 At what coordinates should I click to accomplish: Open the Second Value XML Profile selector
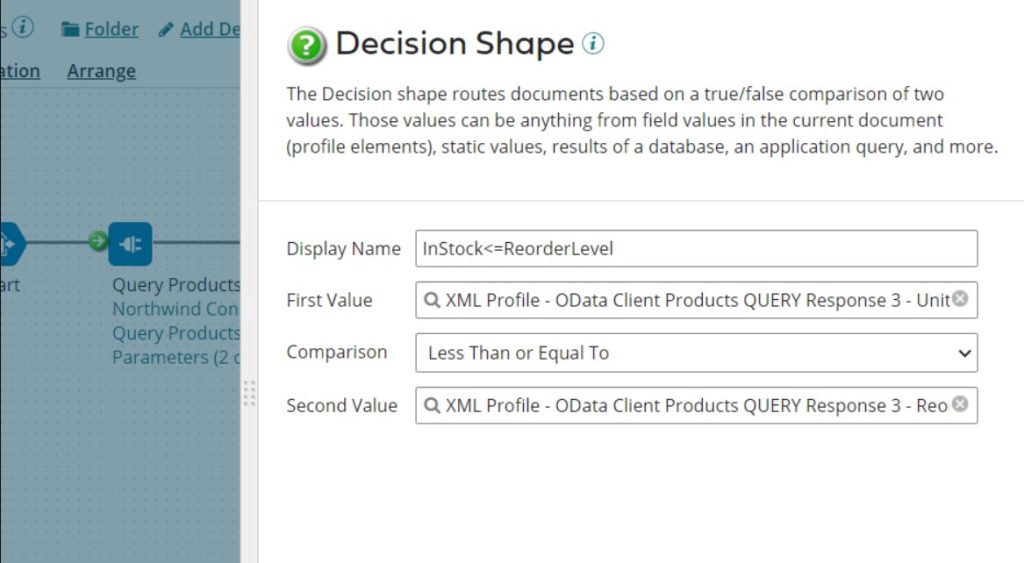tap(690, 406)
